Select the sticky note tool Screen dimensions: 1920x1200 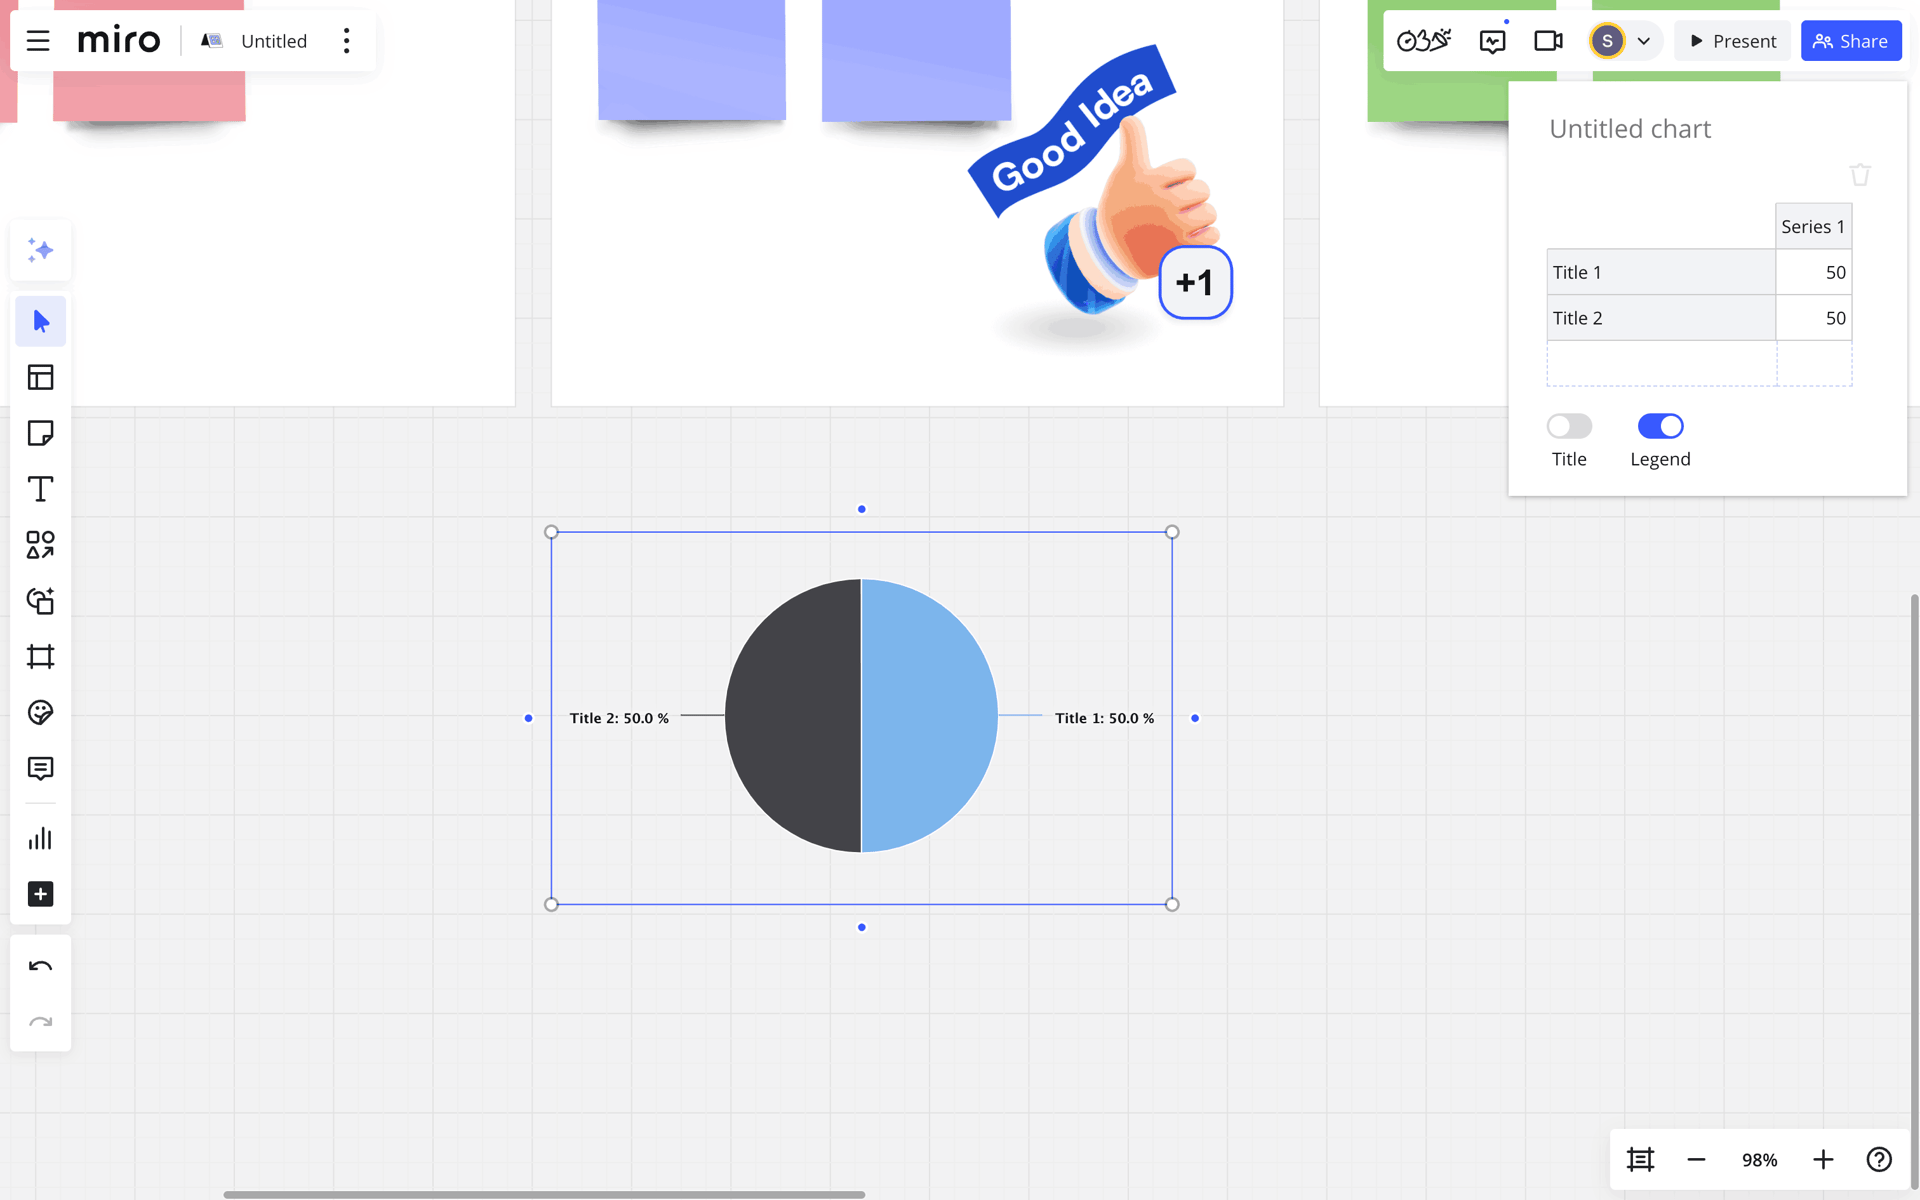41,433
